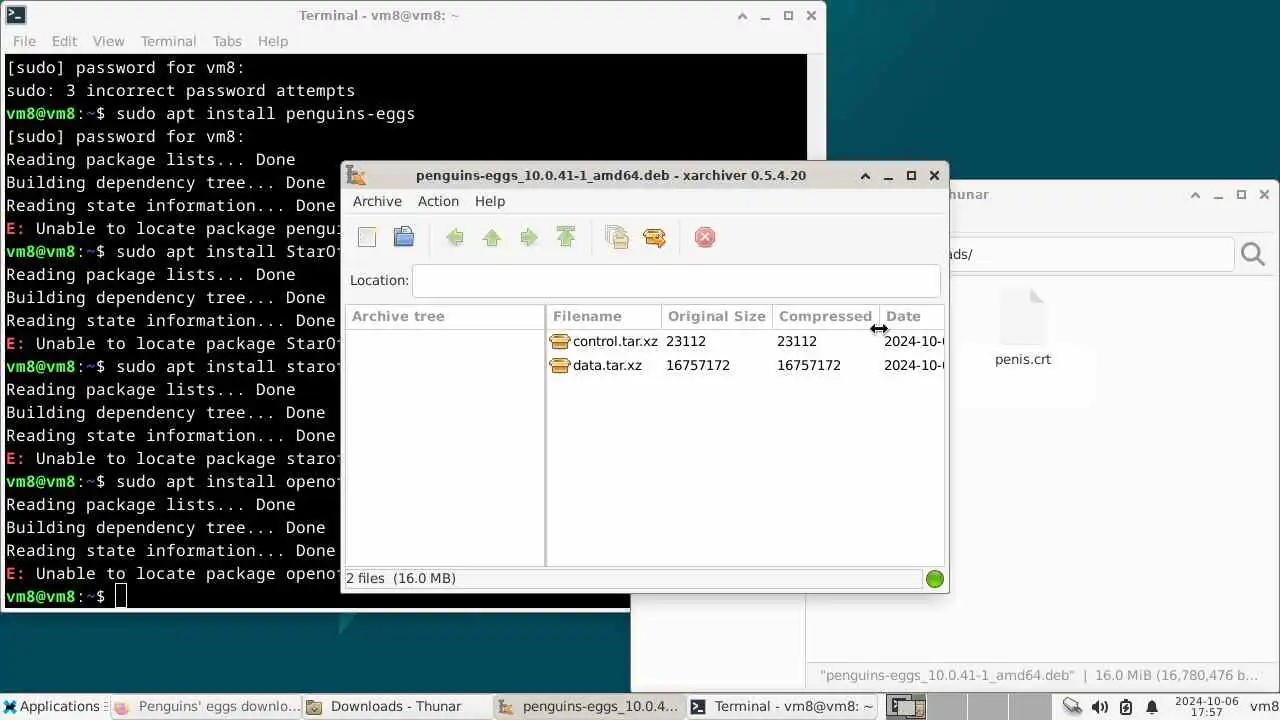Click the Thunar path bar ending in 'ds/'
The height and width of the screenshot is (720, 1280).
point(1090,254)
